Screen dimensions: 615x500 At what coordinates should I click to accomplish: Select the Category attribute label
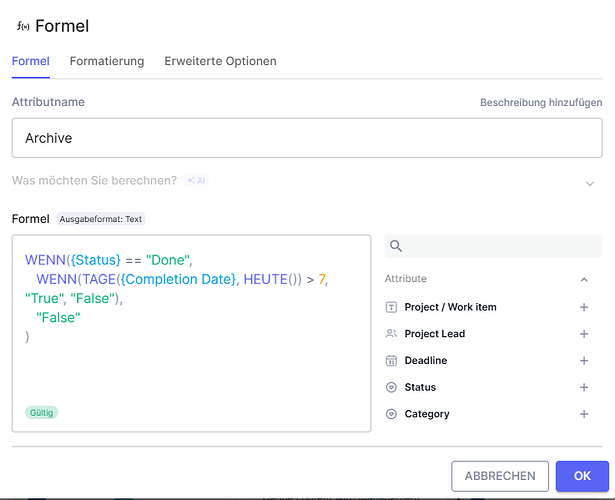tap(427, 414)
